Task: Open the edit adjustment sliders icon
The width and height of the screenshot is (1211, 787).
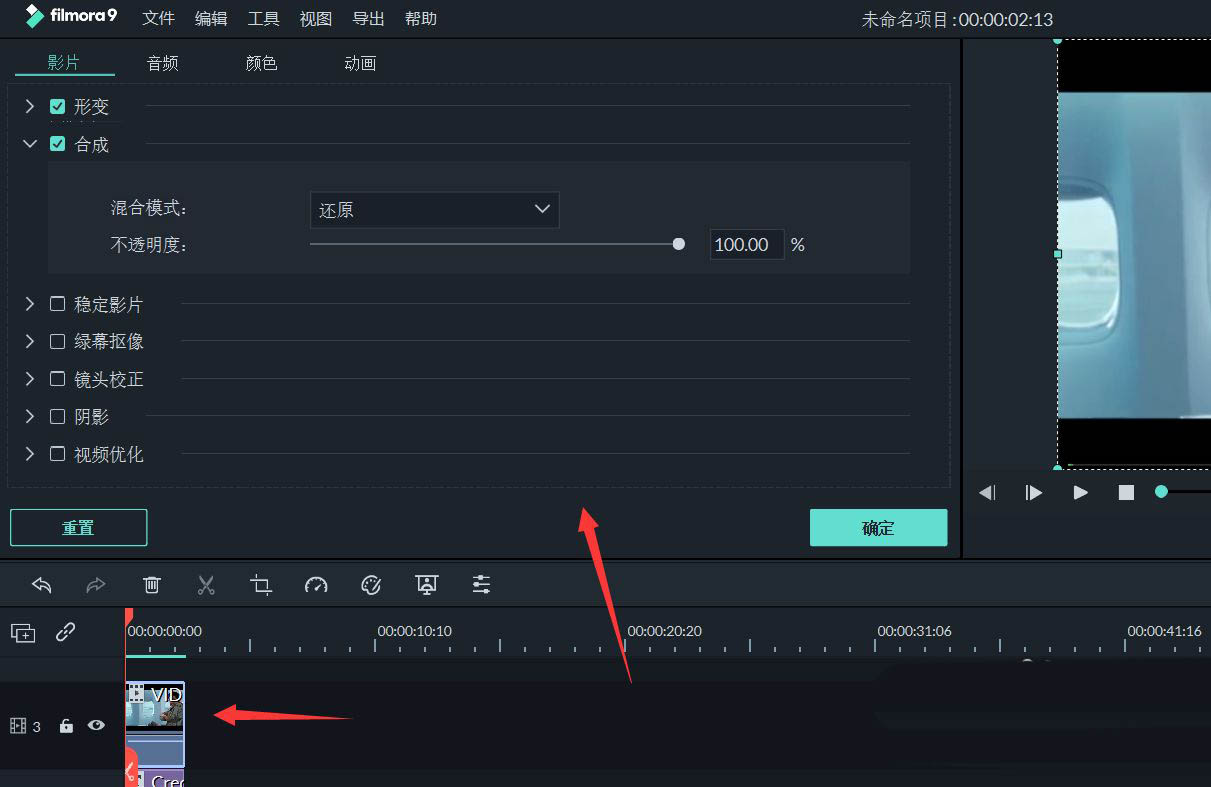Action: tap(482, 585)
